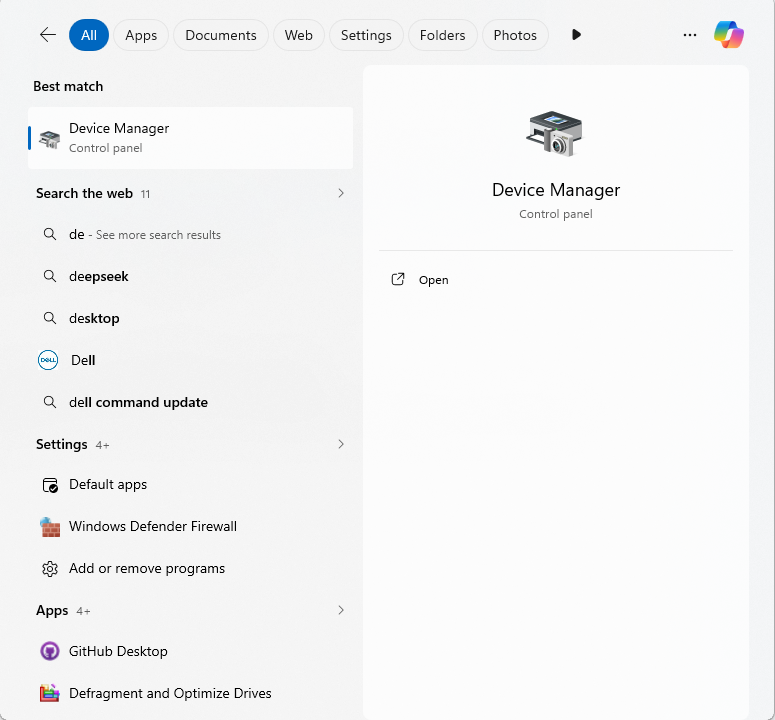Expand the Search the web section

tap(340, 193)
